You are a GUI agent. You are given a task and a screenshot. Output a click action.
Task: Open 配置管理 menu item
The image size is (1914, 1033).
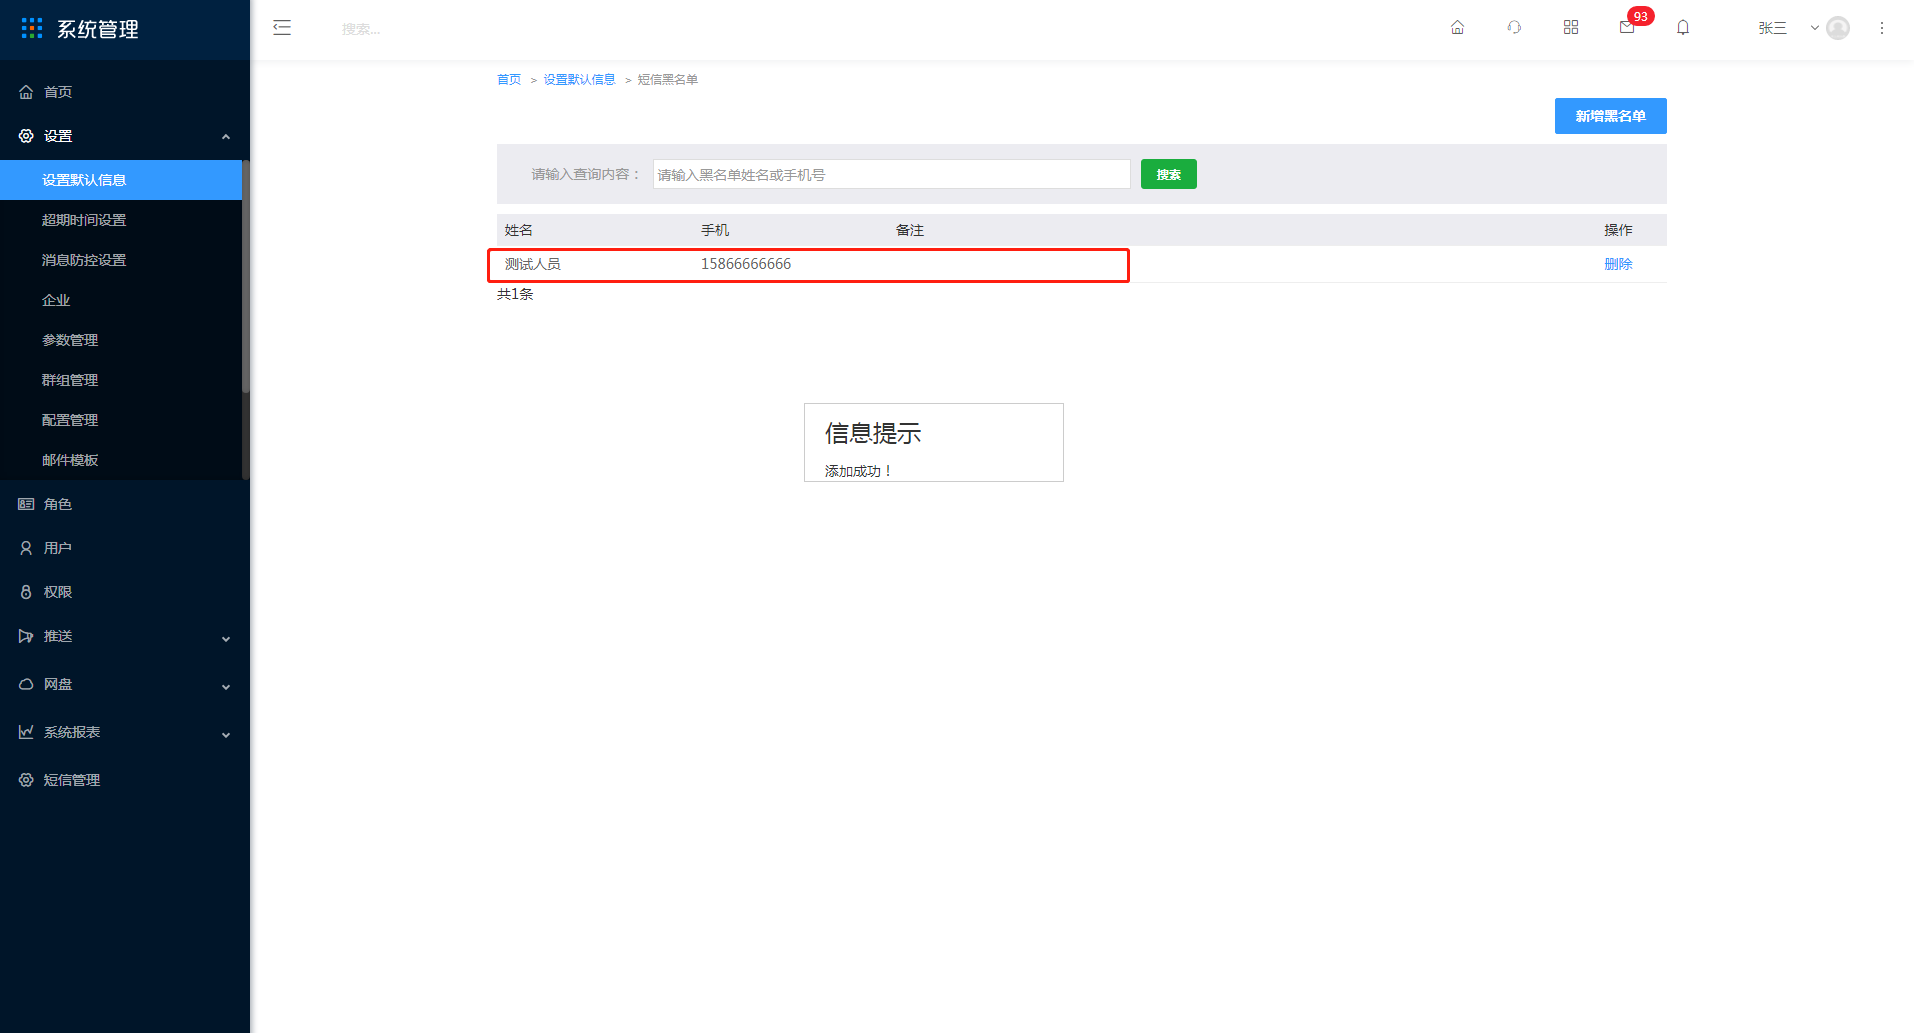[121, 420]
